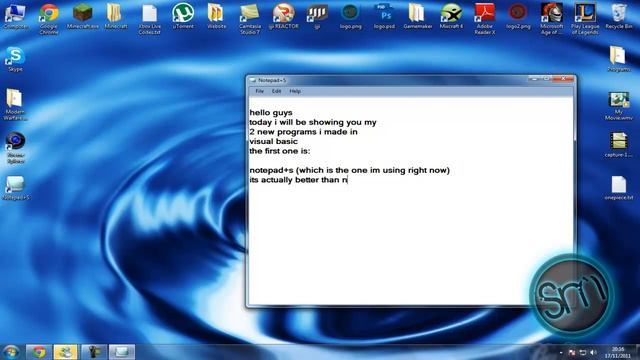This screenshot has width=640, height=360.
Task: Select the My Movie.wmv file
Action: [619, 105]
